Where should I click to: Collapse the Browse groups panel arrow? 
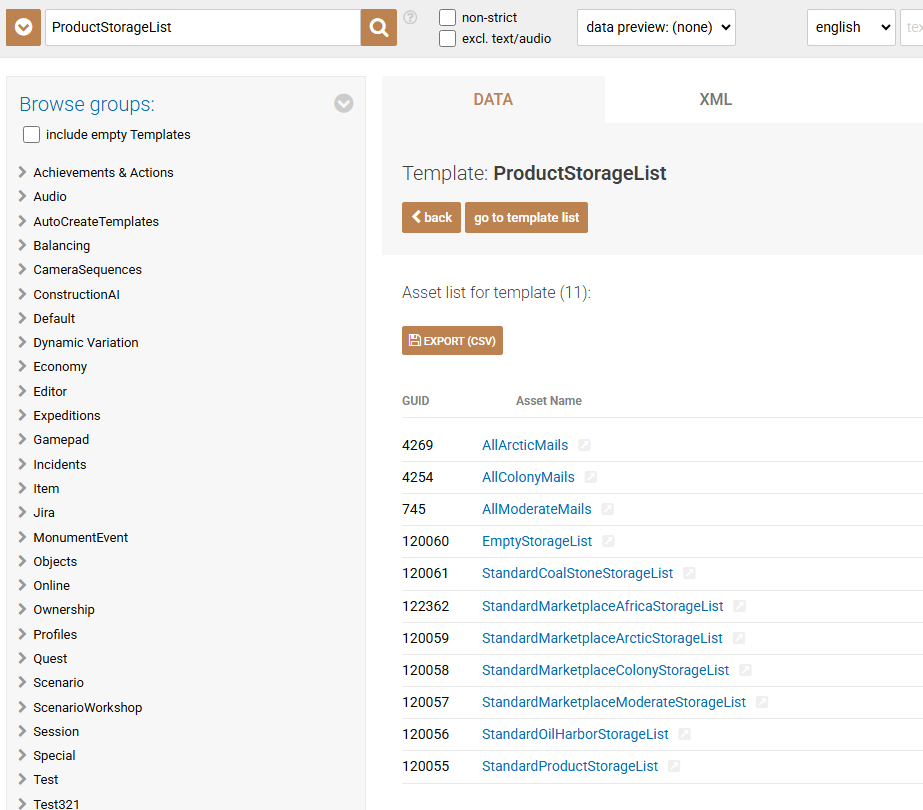(x=344, y=103)
